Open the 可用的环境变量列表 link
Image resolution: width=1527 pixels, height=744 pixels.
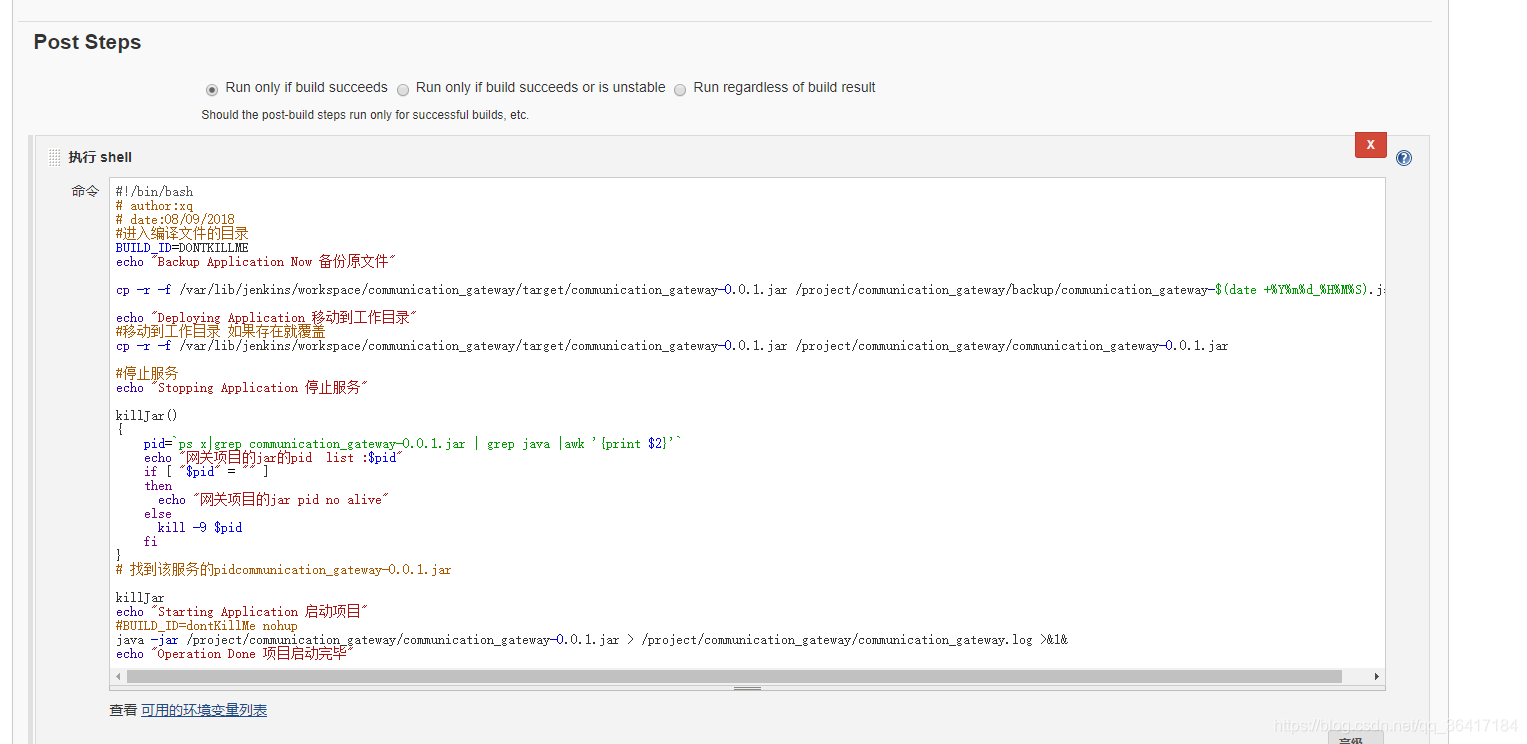(x=204, y=710)
